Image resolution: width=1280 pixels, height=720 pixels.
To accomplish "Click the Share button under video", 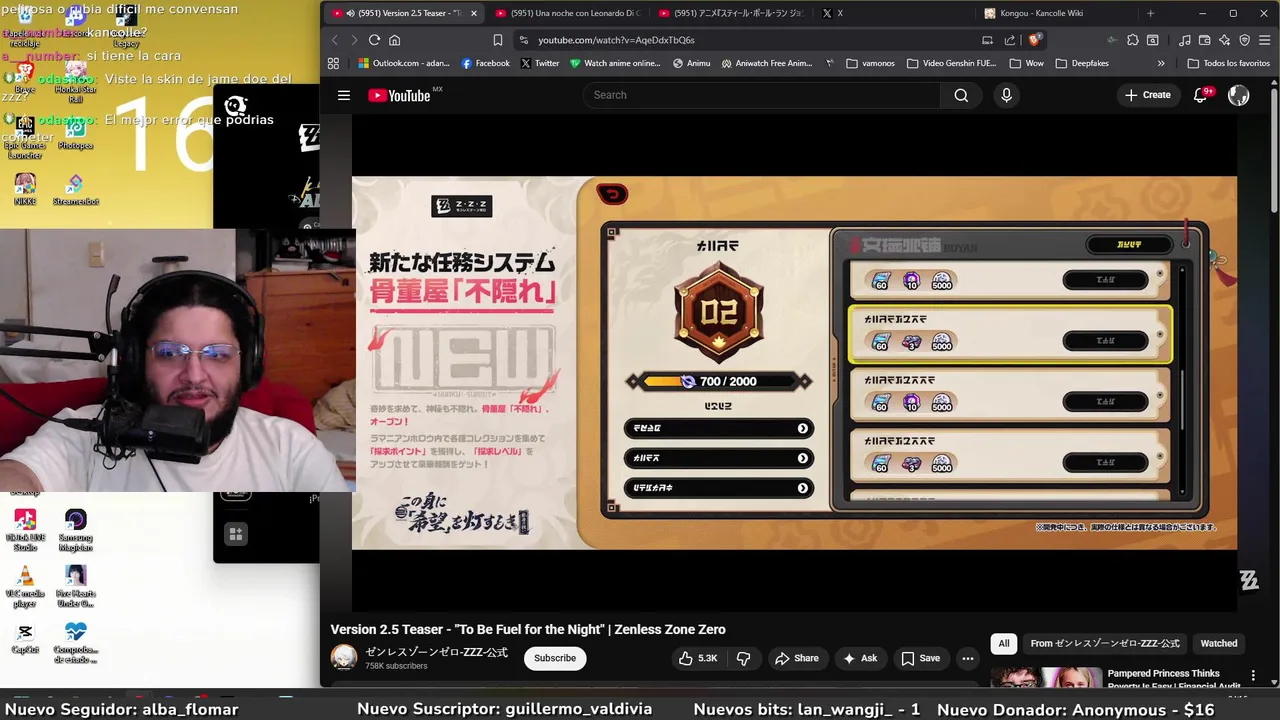I will pyautogui.click(x=796, y=658).
